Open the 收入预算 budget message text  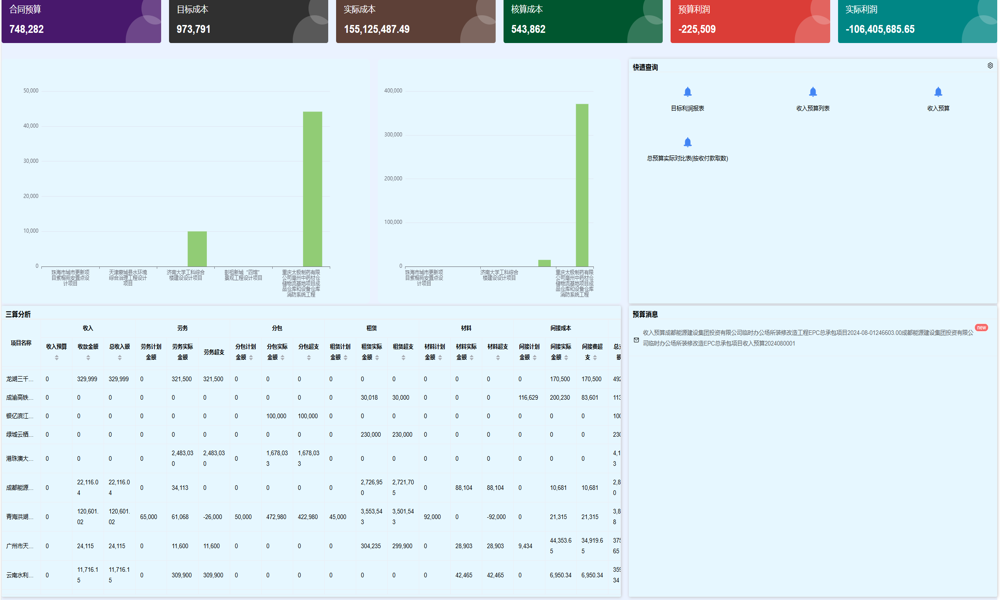tap(807, 338)
